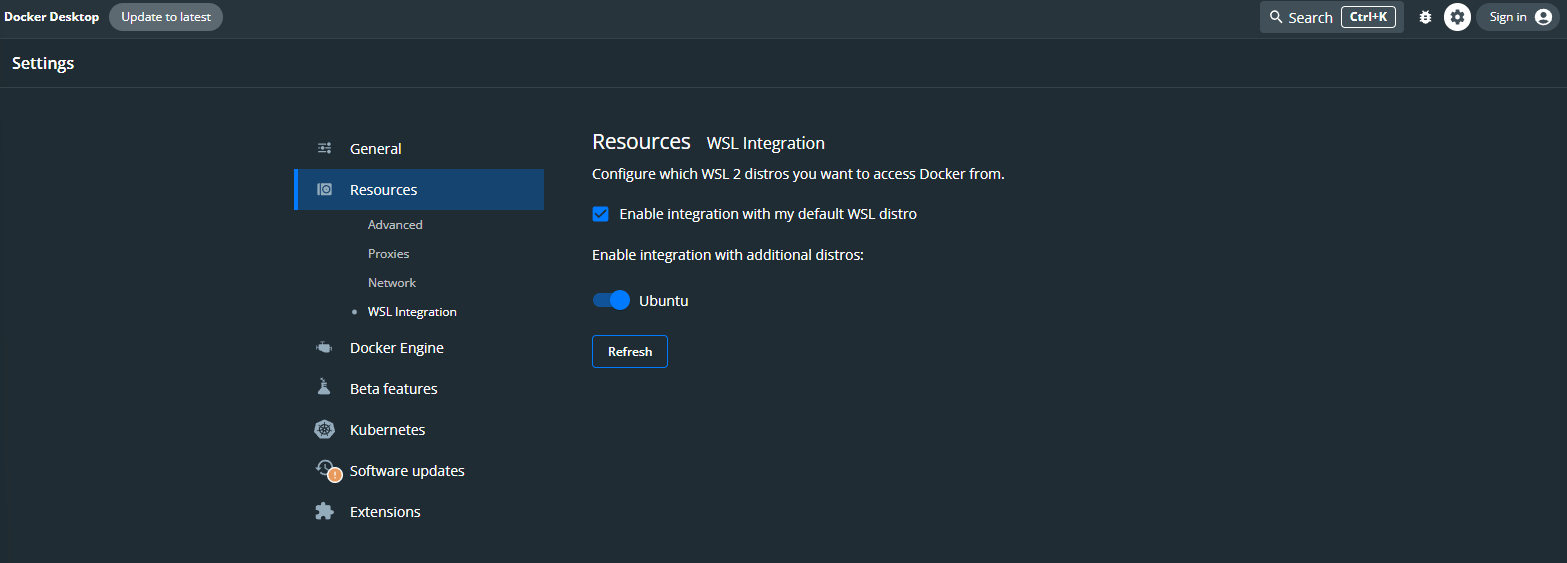Viewport: 1567px width, 563px height.
Task: Click the Update to latest button
Action: 166,17
